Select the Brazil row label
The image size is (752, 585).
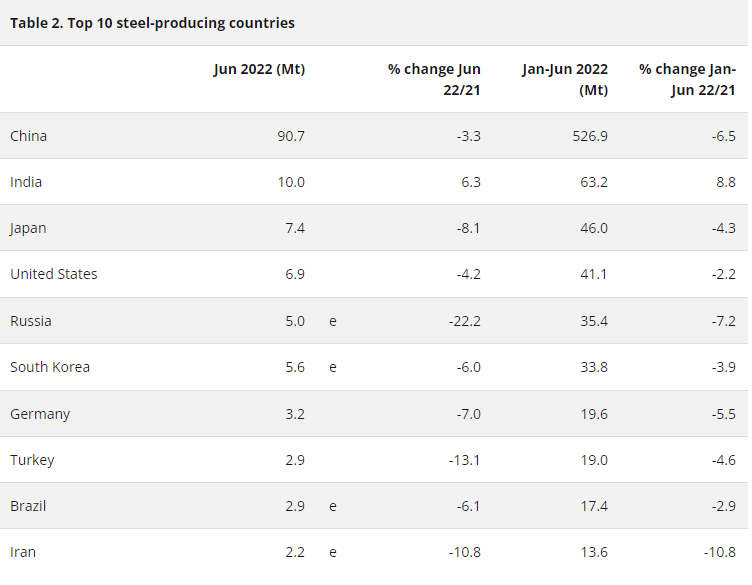coord(28,506)
